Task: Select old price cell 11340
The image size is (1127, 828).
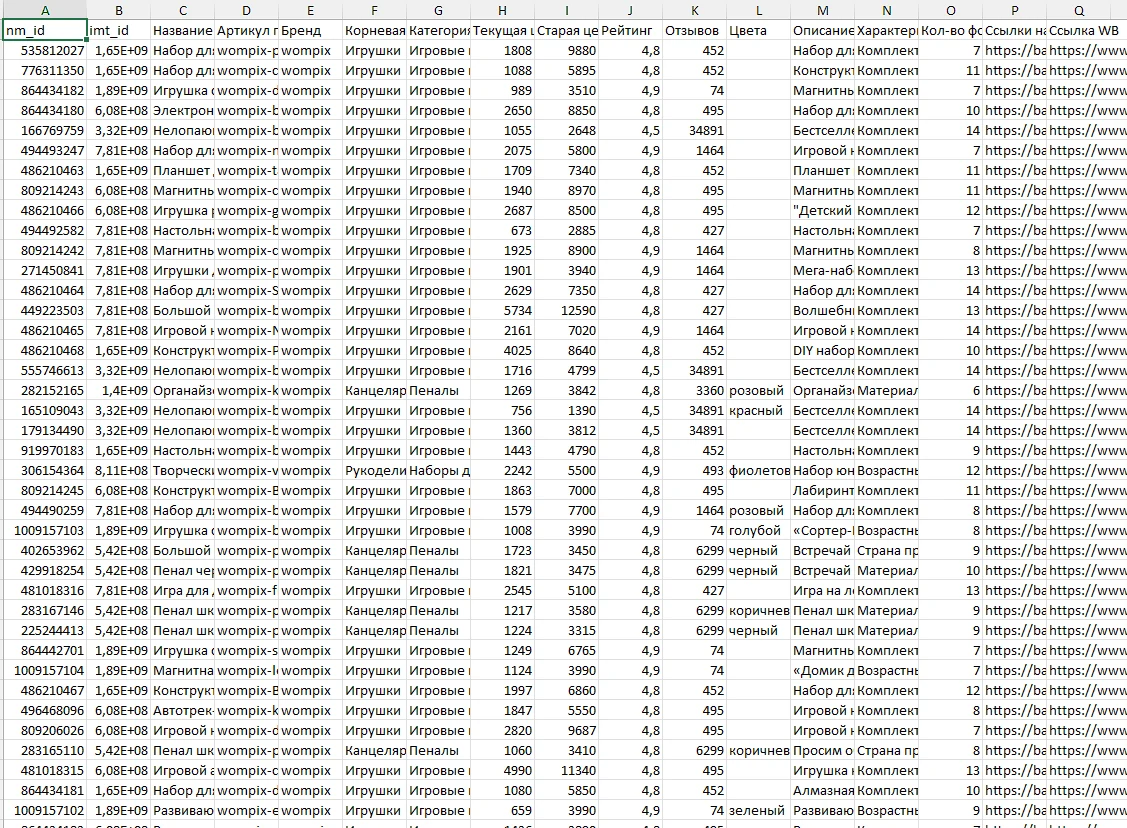Action: coord(566,770)
